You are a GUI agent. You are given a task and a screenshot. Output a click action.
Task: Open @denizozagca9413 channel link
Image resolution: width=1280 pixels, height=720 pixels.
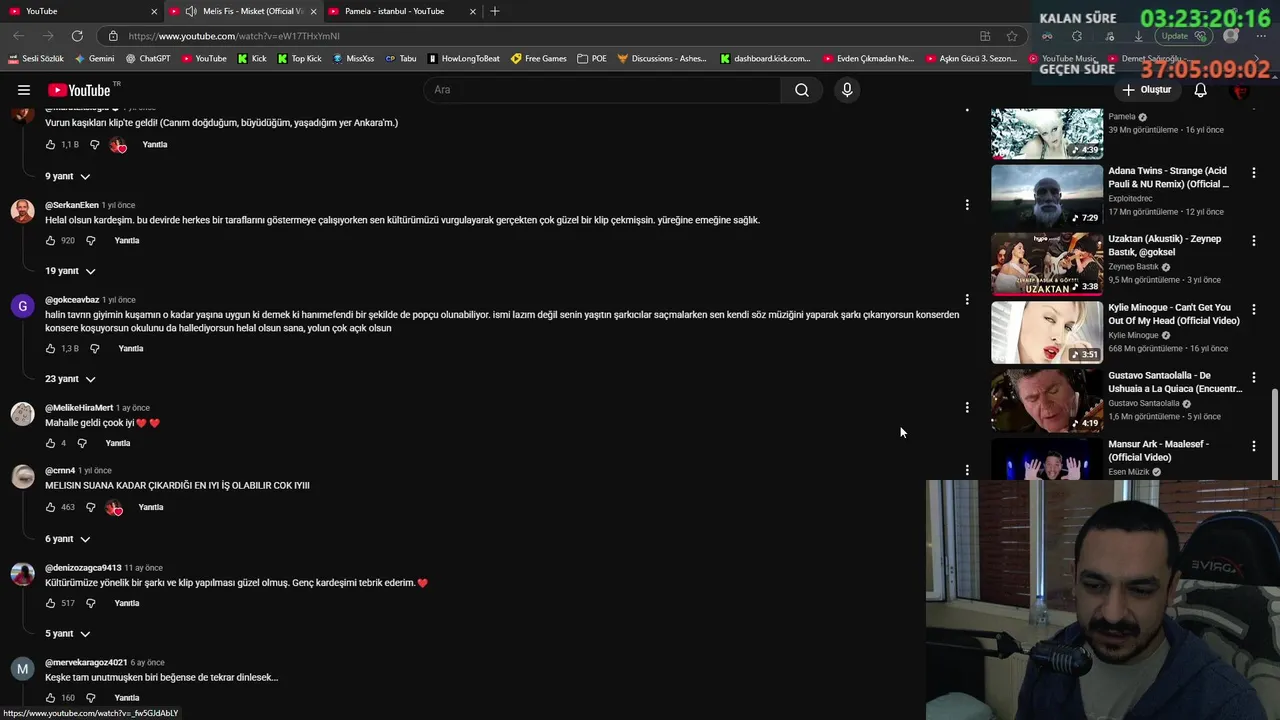pos(83,568)
